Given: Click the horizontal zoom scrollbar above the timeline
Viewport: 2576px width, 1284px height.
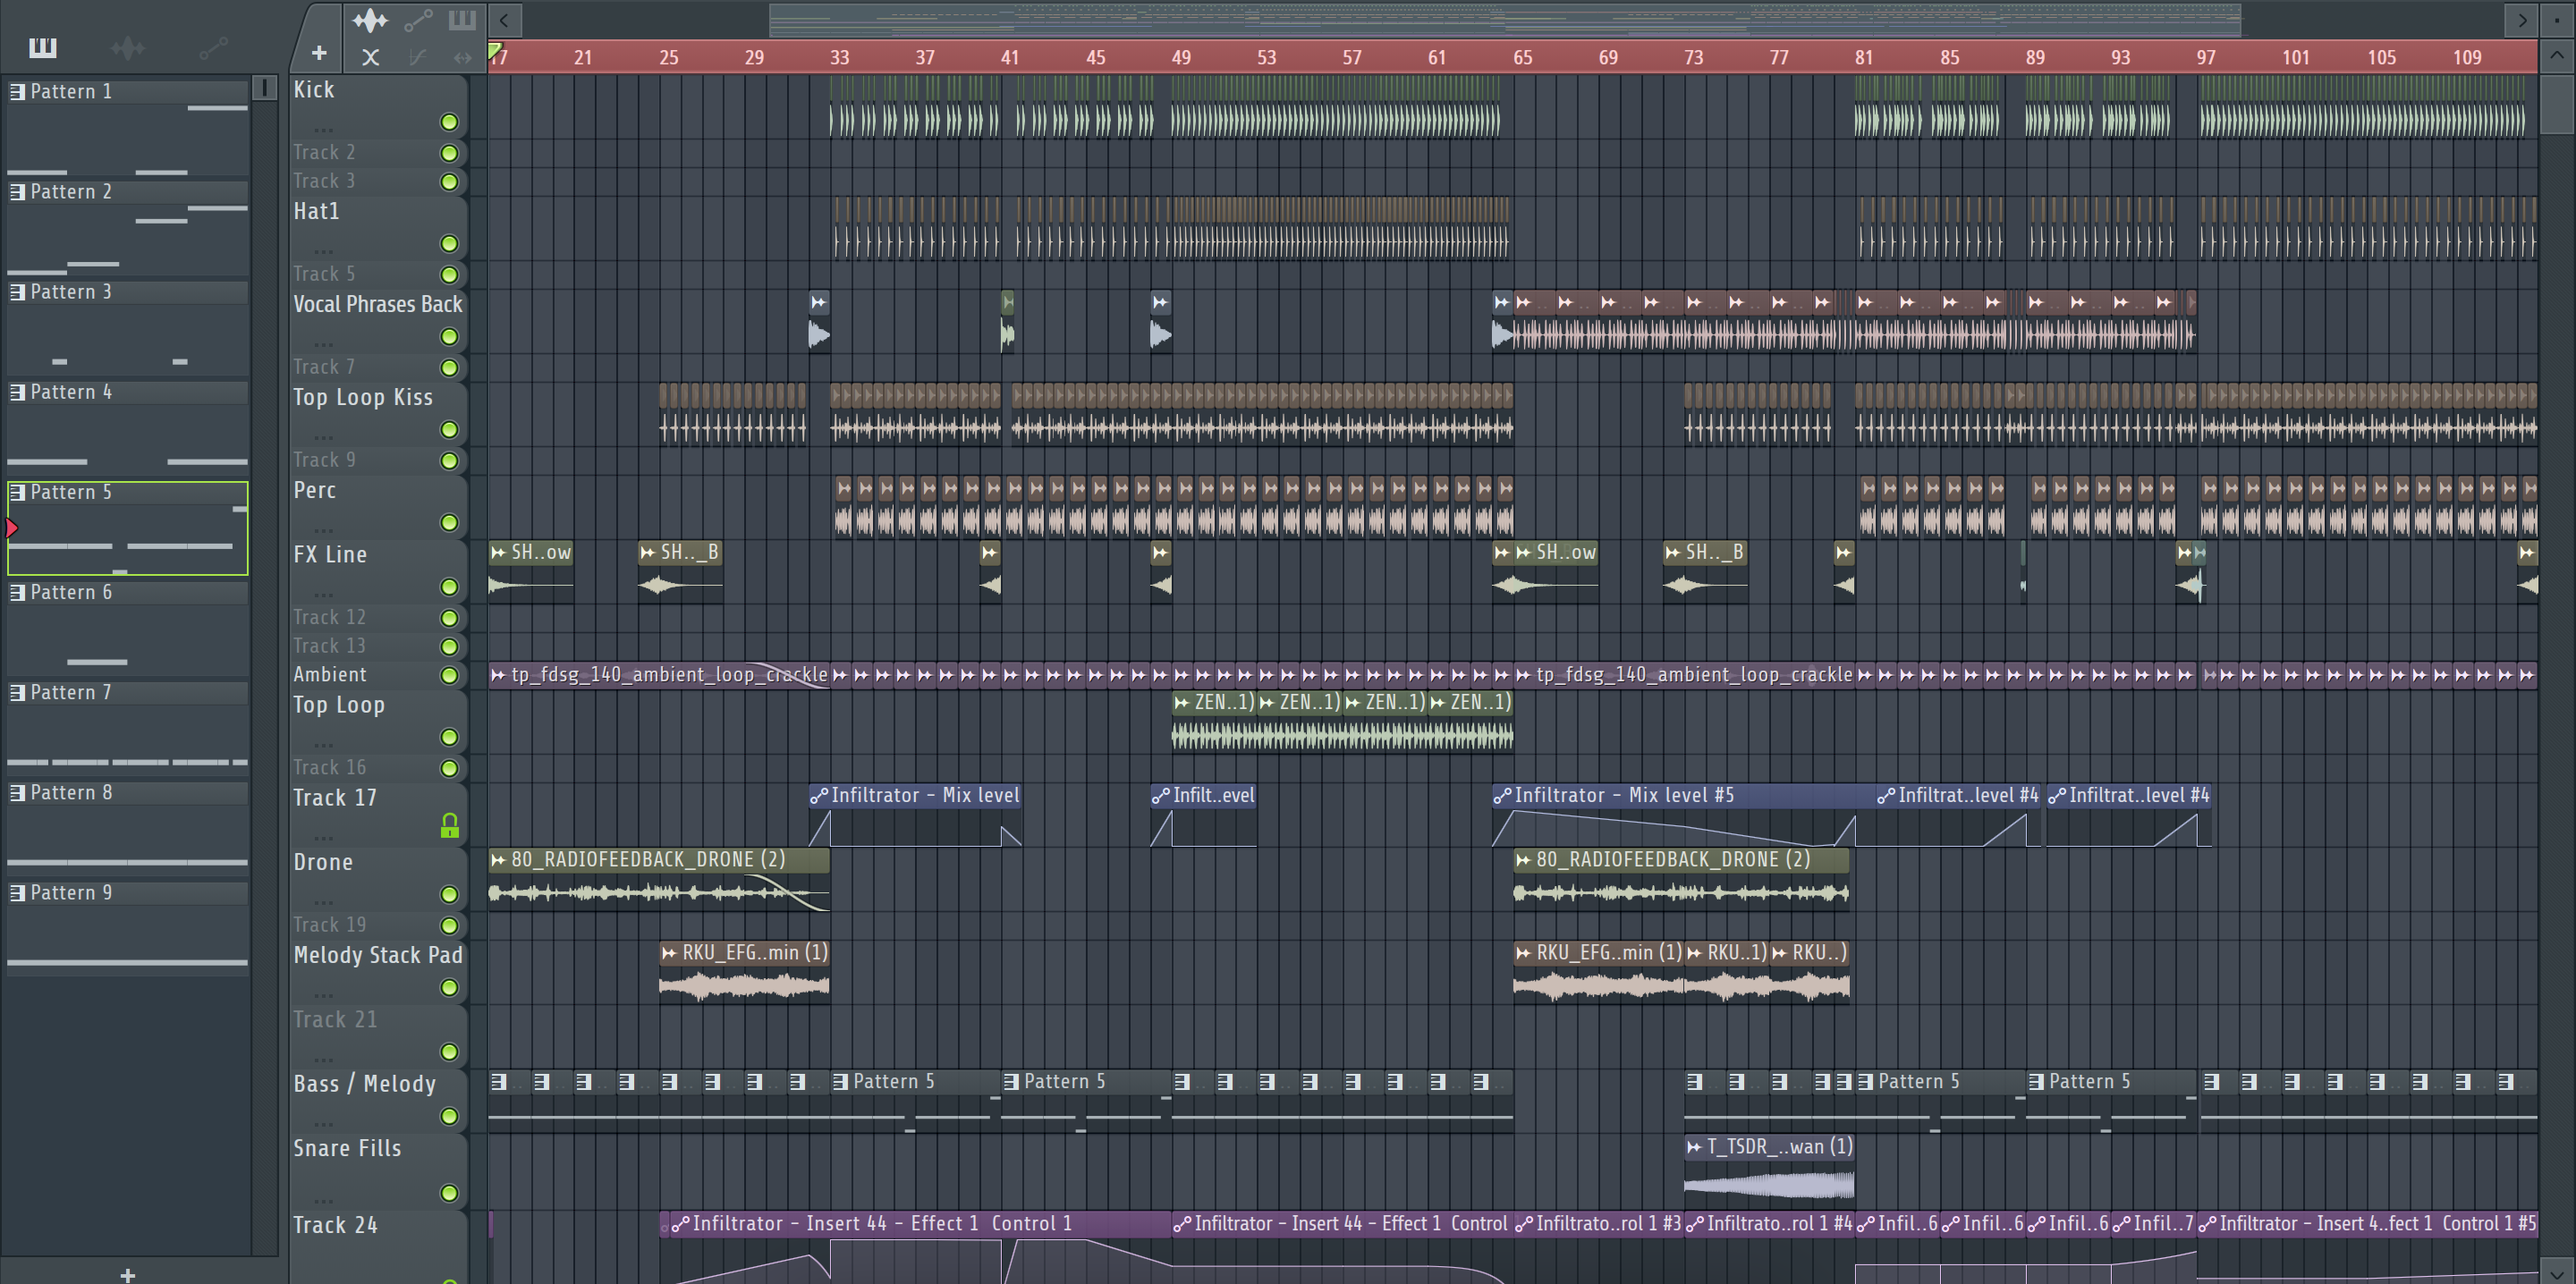Looking at the screenshot, I should [x=1504, y=19].
